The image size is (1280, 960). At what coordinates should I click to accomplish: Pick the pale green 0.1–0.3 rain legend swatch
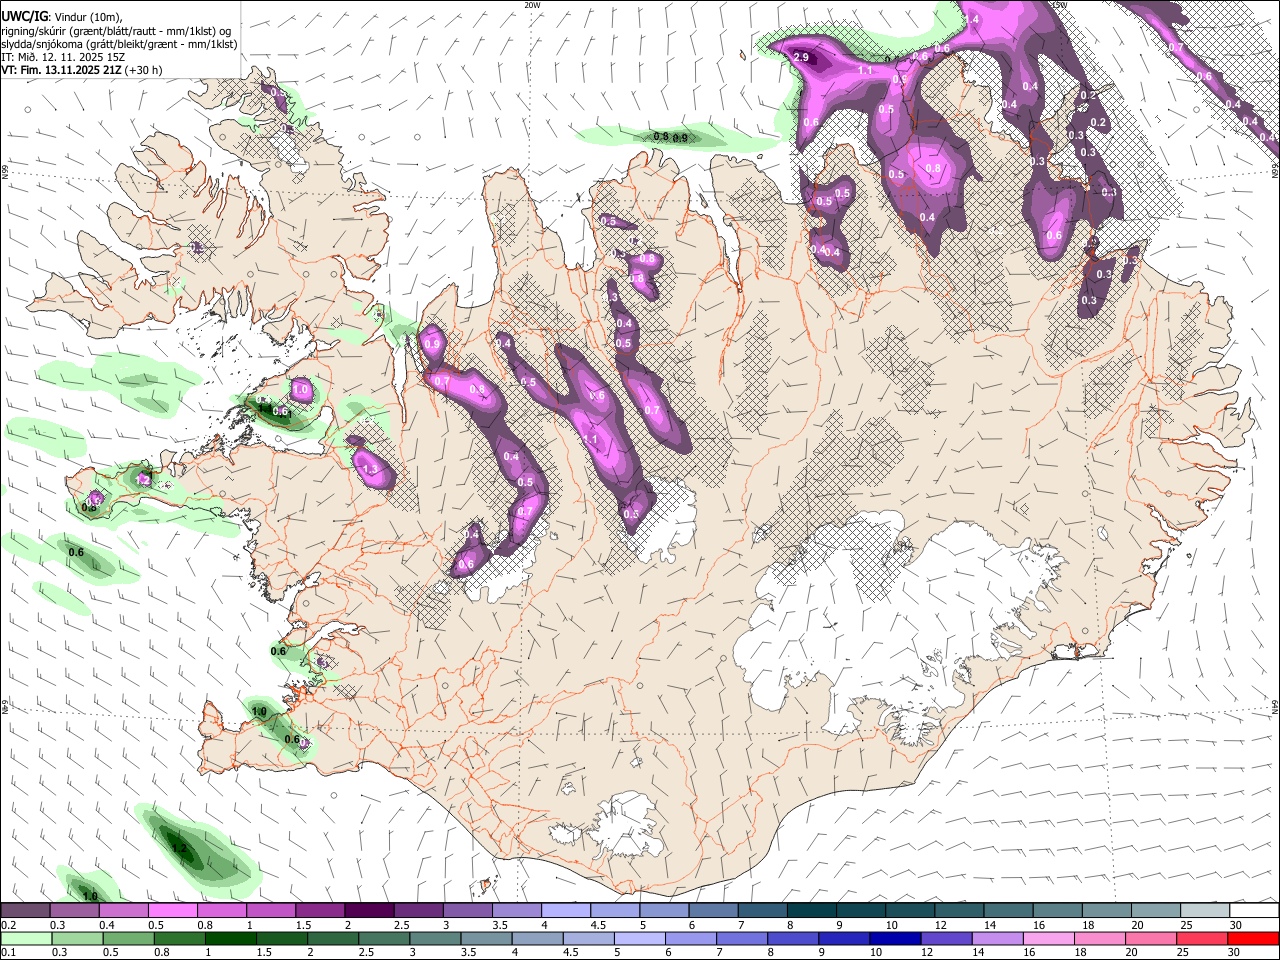click(27, 938)
